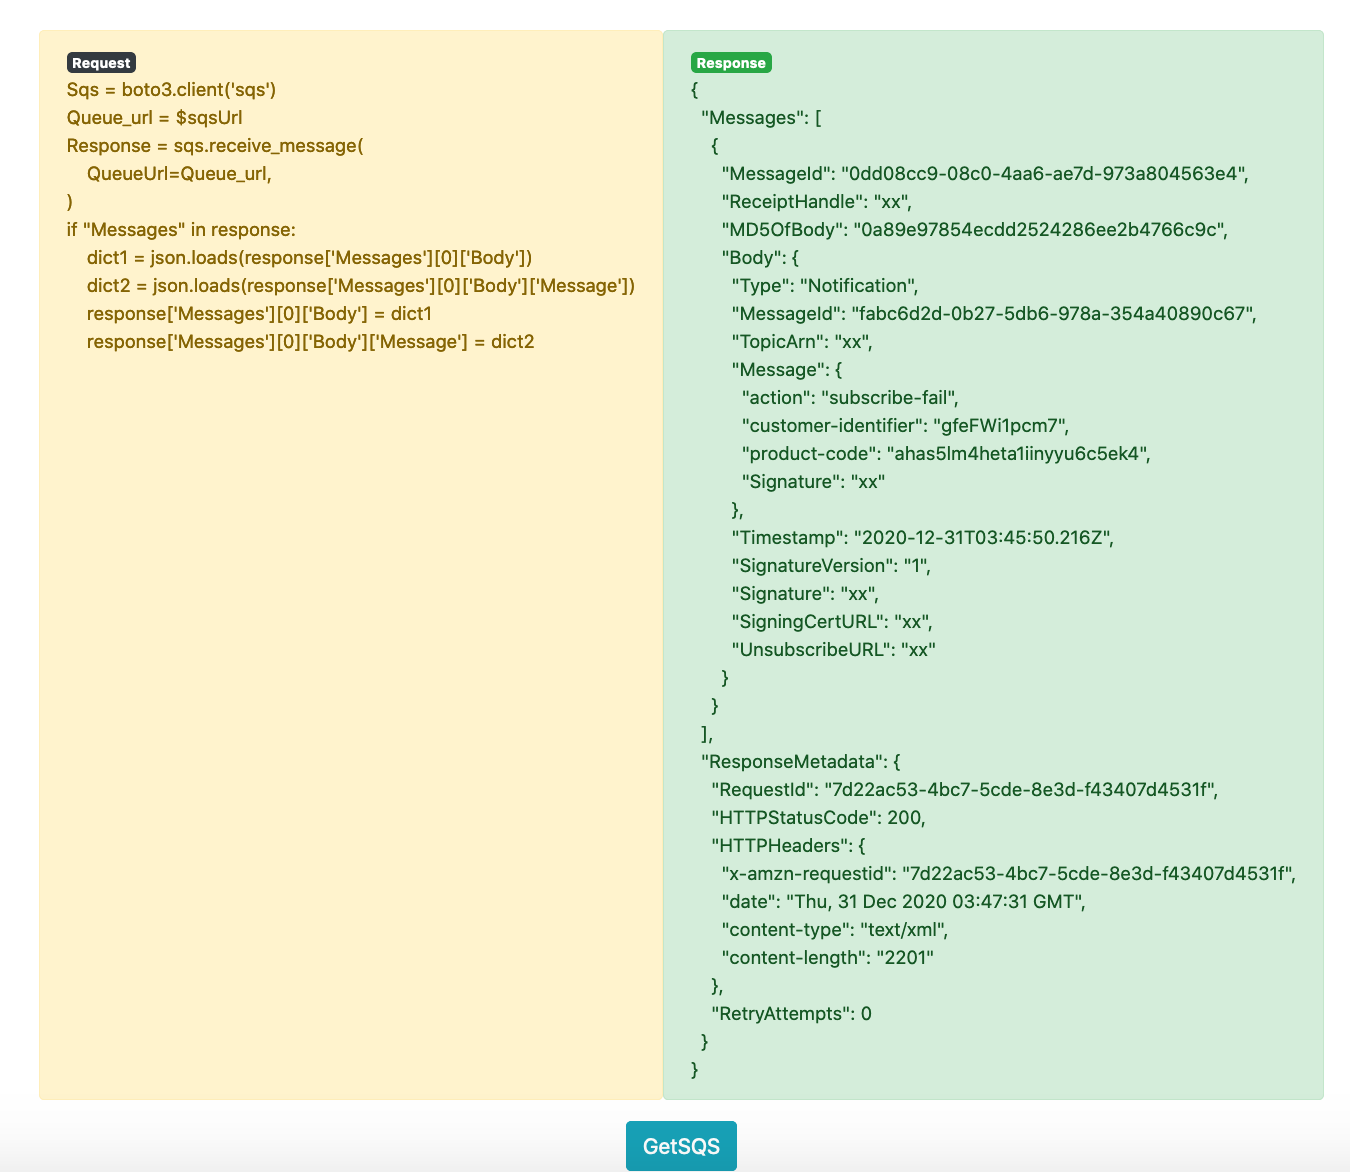Click the RetryAttempts line
This screenshot has height=1172, width=1350.
(x=791, y=1014)
